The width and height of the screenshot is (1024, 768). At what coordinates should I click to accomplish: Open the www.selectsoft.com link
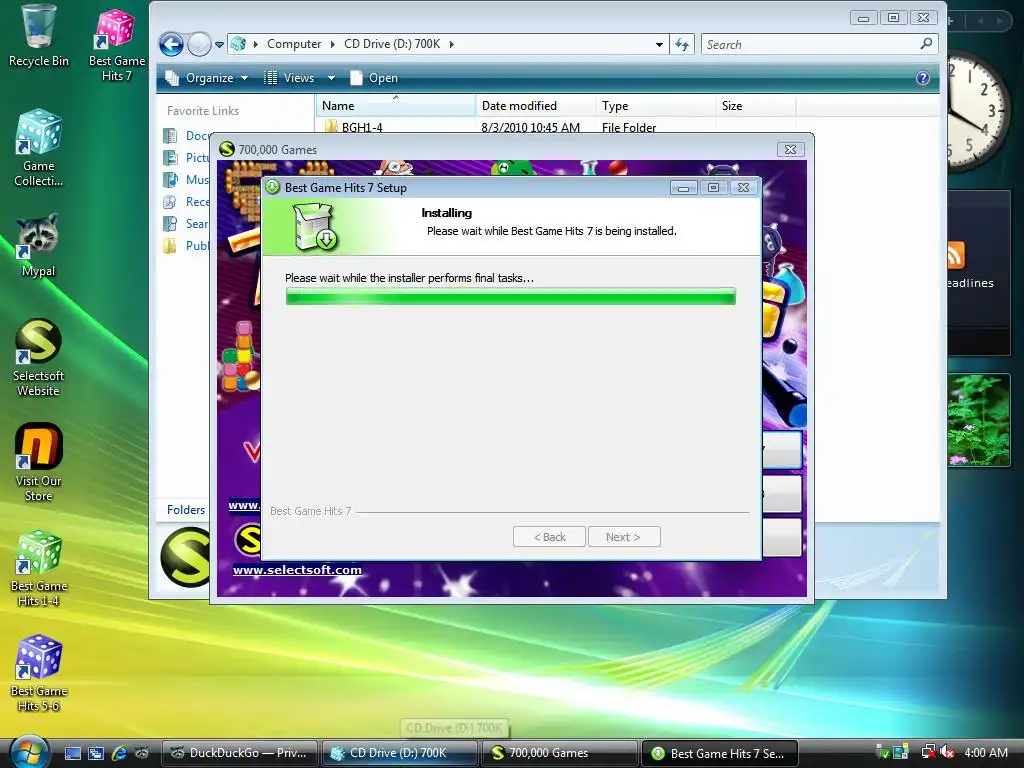click(297, 569)
